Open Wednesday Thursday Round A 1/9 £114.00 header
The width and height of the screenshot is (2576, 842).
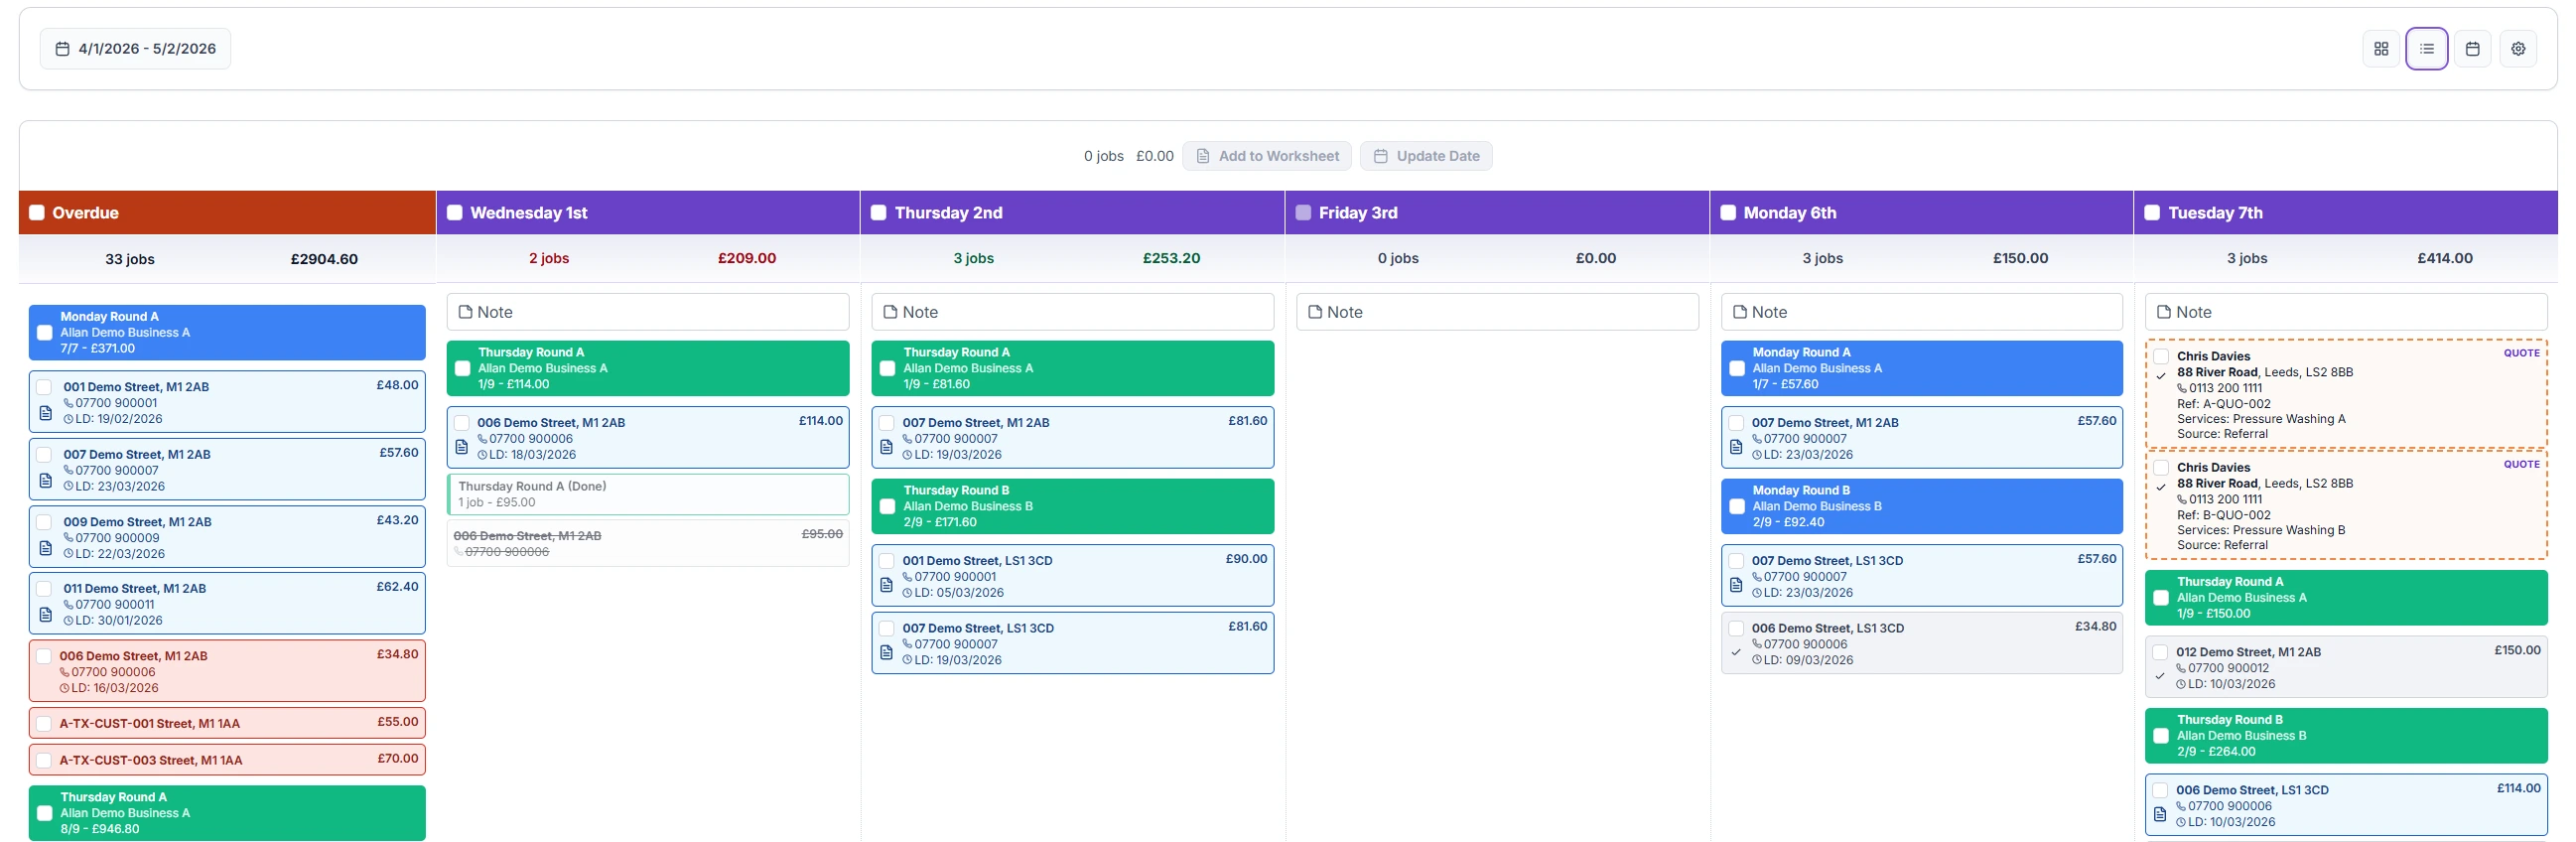[648, 368]
